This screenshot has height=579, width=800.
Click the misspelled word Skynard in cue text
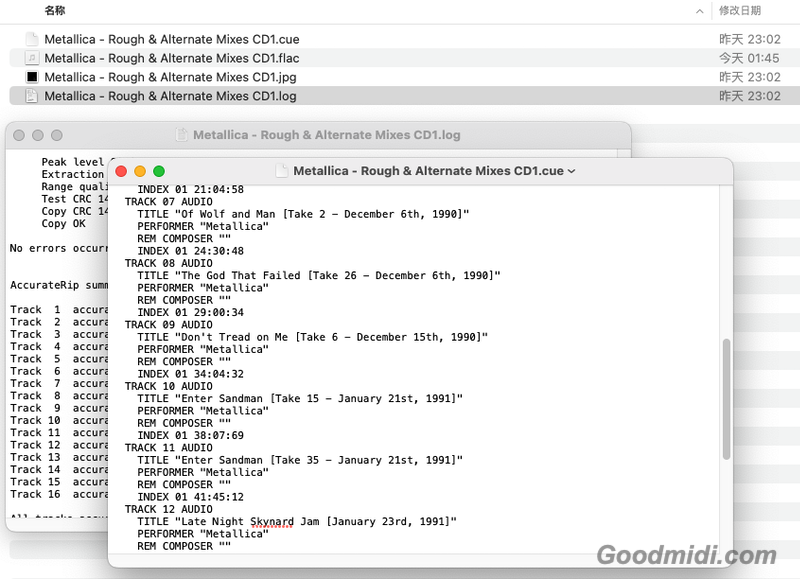[272, 521]
